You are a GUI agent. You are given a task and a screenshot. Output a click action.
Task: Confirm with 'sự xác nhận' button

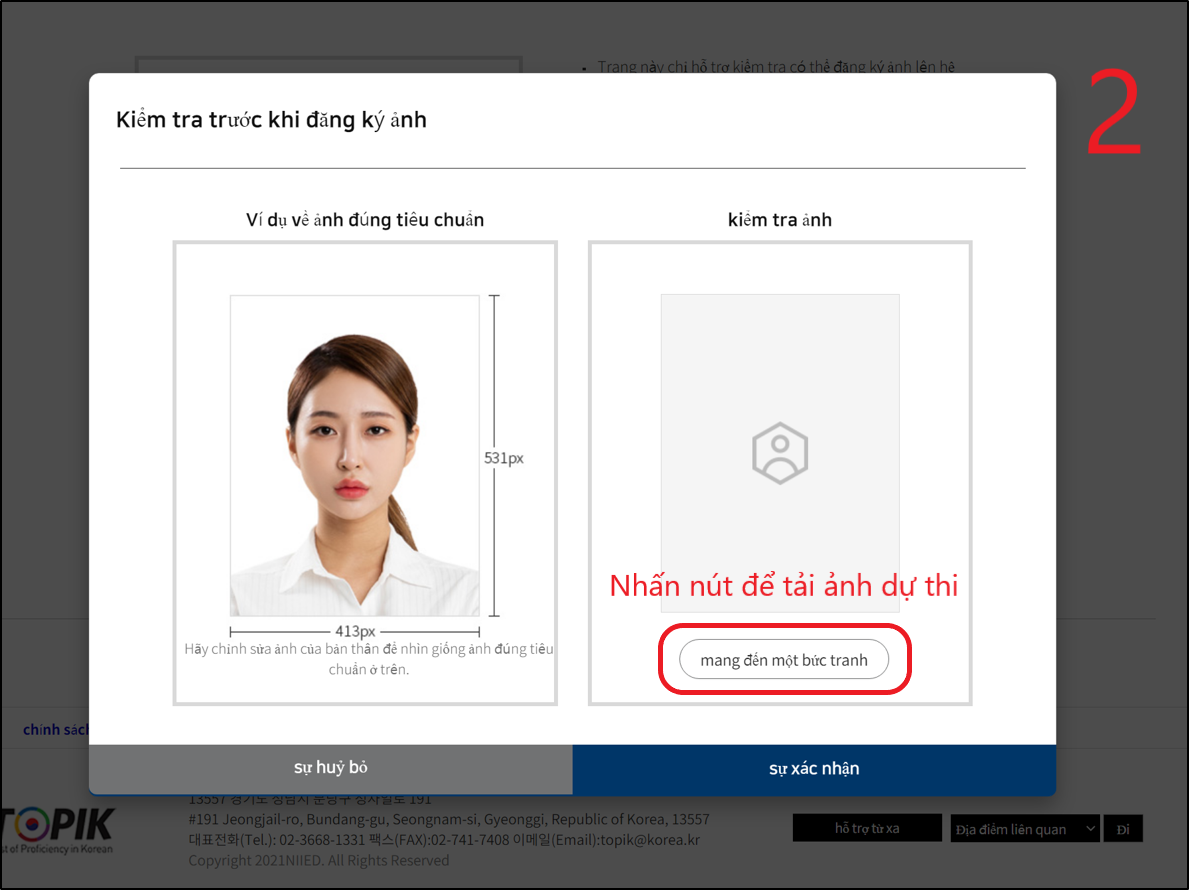813,768
